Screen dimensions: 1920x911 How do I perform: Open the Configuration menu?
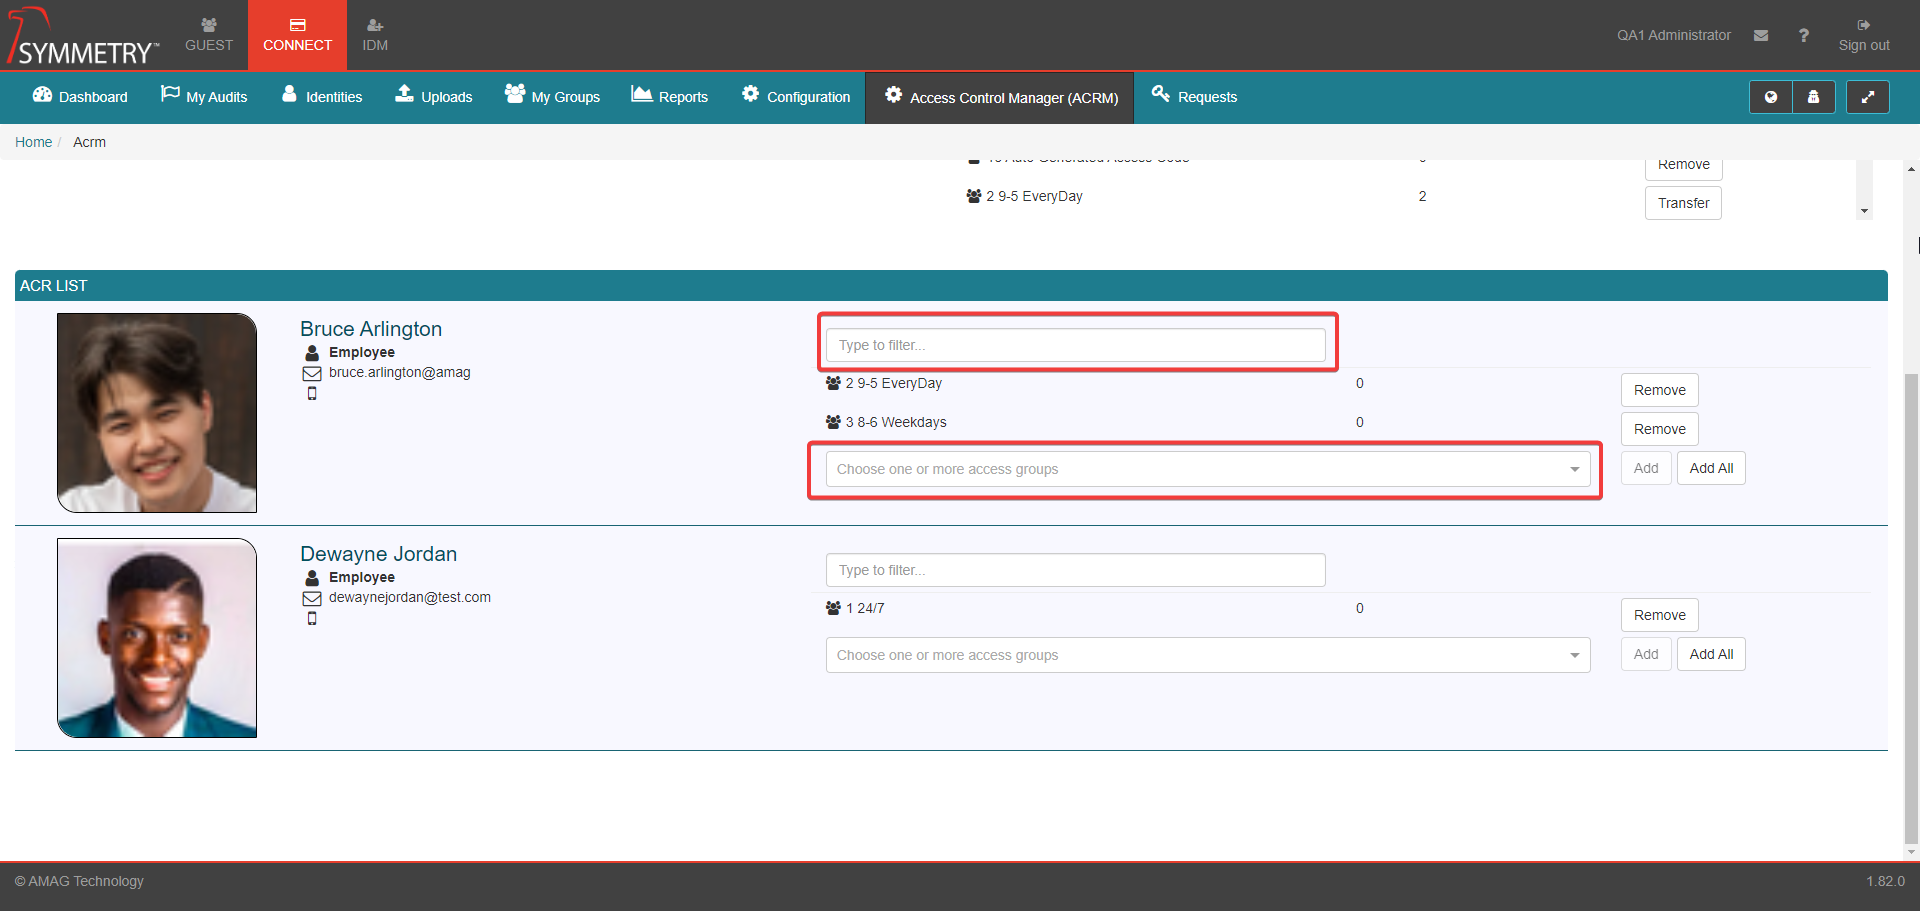[796, 97]
